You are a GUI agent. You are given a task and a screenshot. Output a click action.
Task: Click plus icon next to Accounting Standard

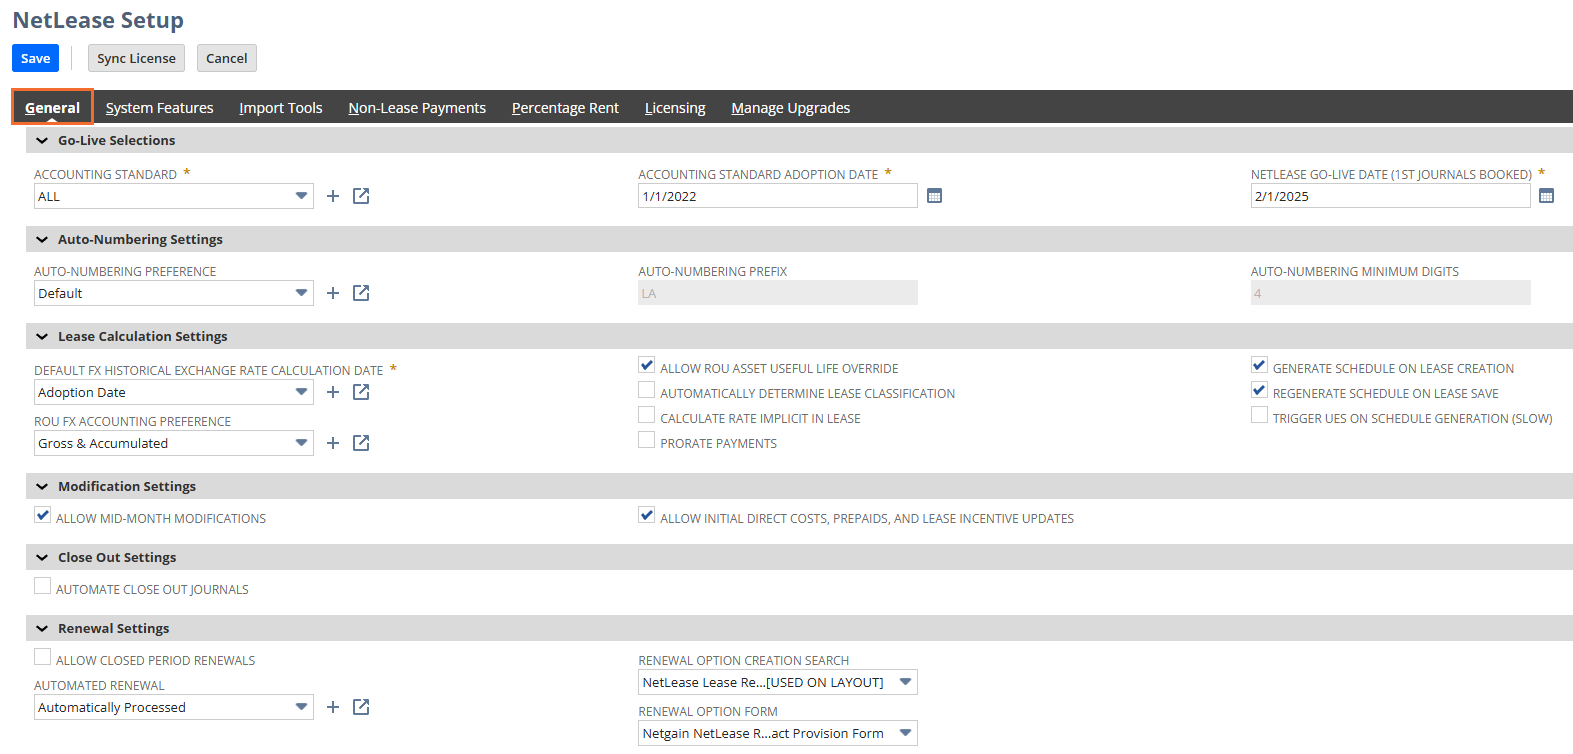pyautogui.click(x=333, y=196)
